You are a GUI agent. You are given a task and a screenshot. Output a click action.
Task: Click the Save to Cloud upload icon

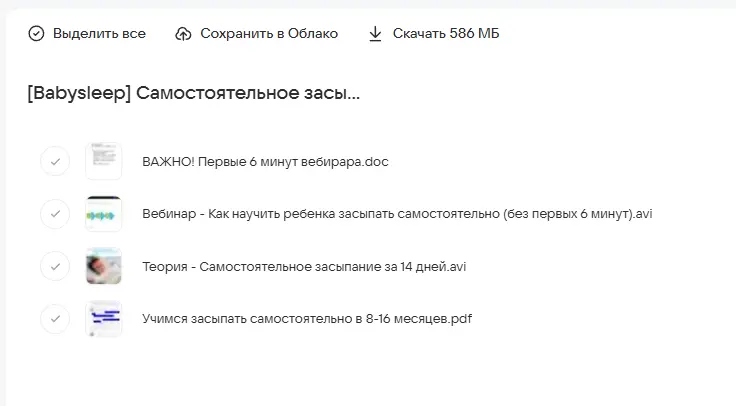coord(183,34)
